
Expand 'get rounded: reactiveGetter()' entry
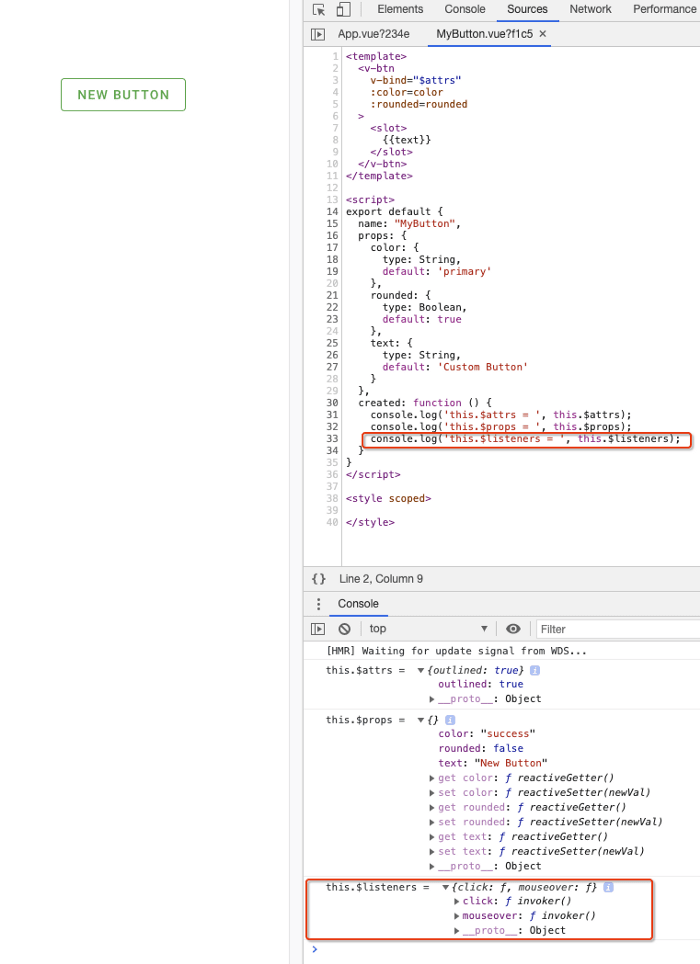coord(432,808)
